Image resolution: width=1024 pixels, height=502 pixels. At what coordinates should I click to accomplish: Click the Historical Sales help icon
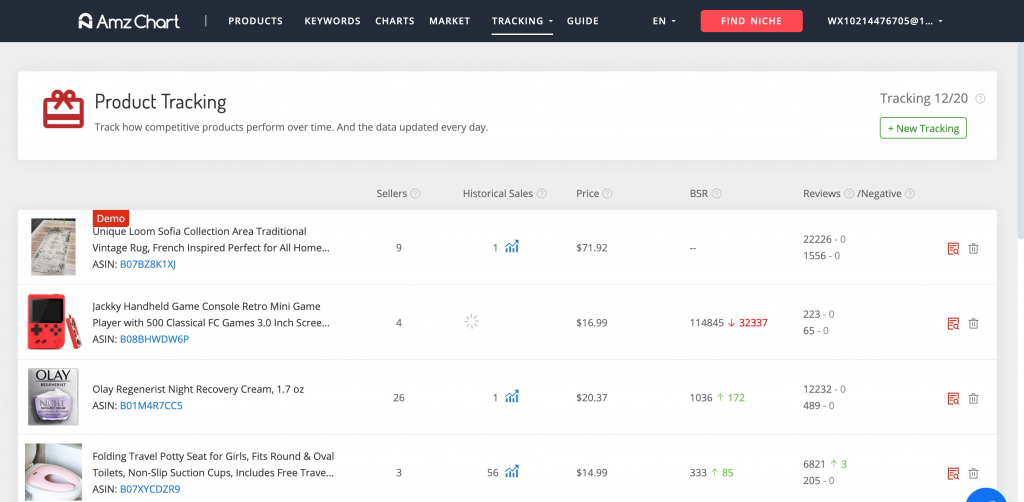pos(541,194)
